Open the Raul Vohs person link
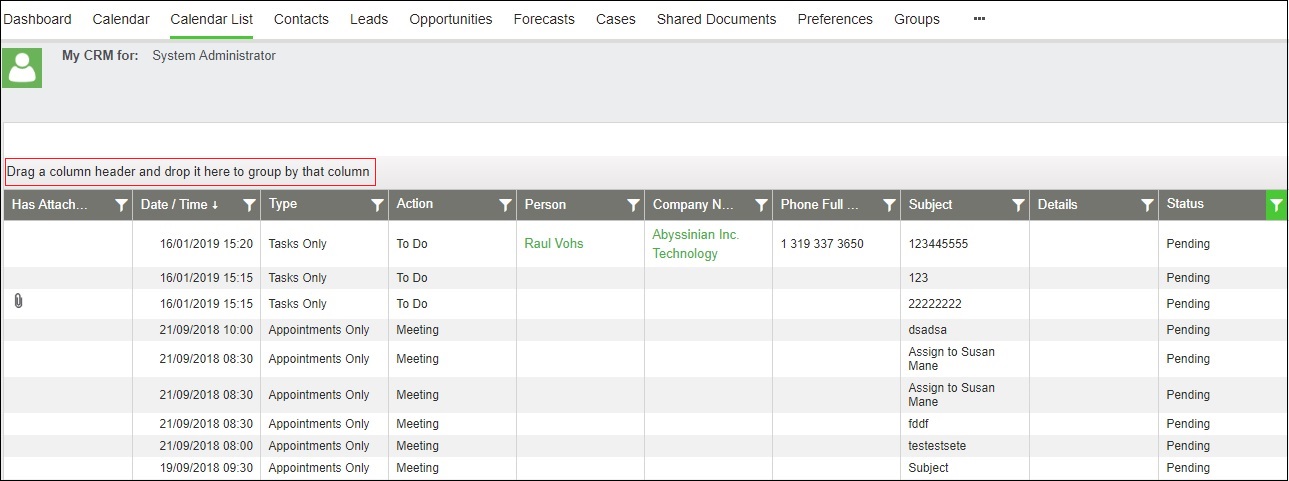 point(553,244)
